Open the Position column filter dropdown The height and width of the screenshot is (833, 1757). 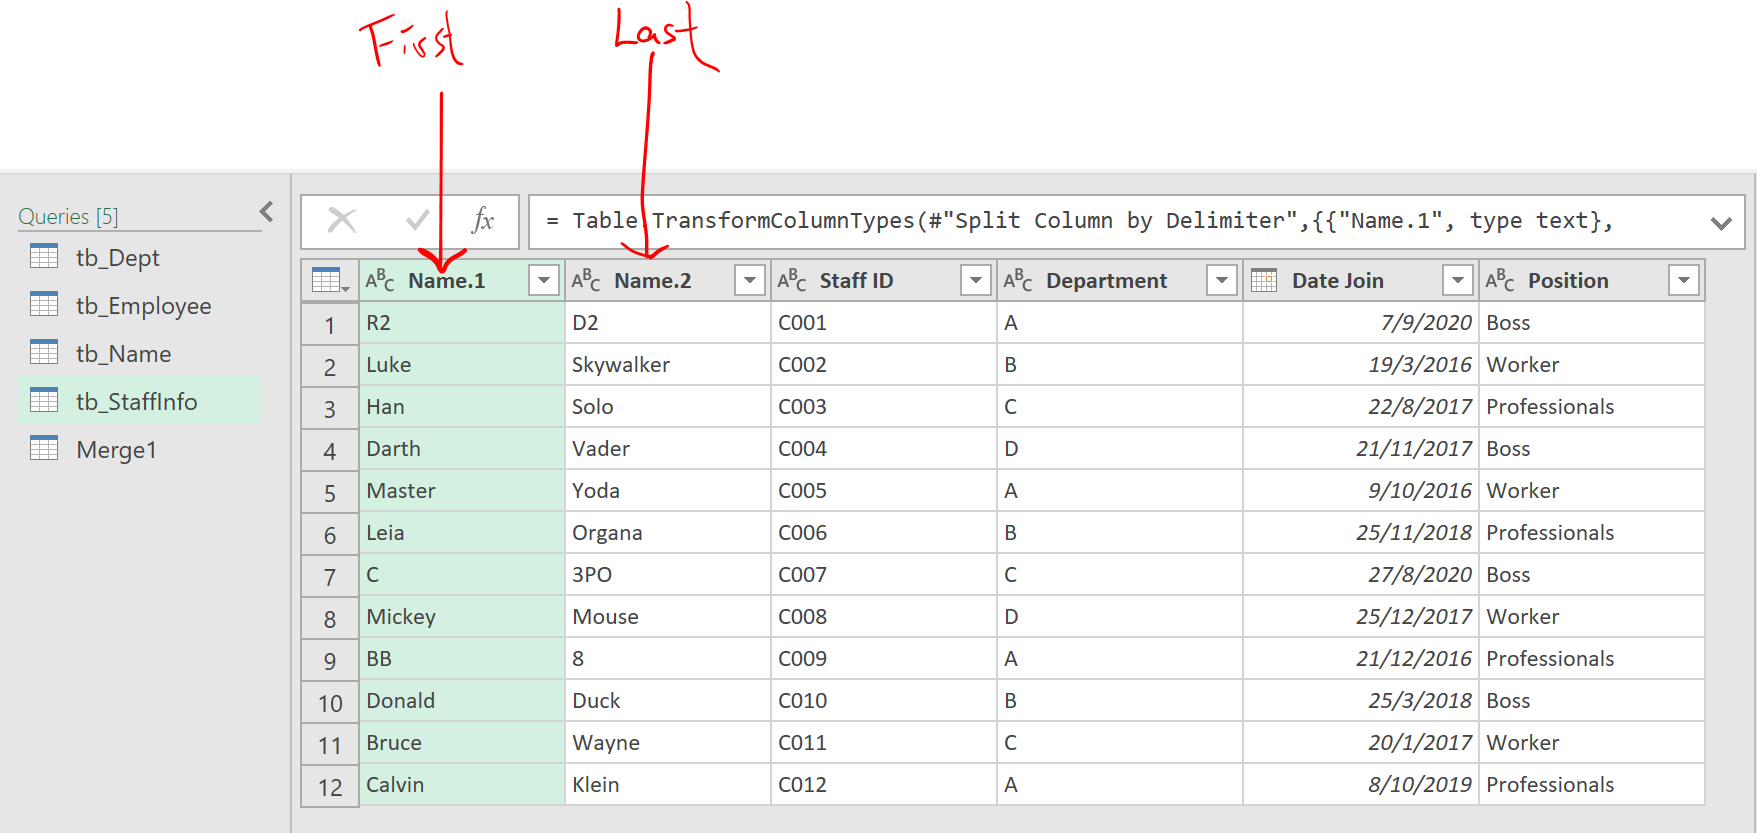[x=1683, y=281]
